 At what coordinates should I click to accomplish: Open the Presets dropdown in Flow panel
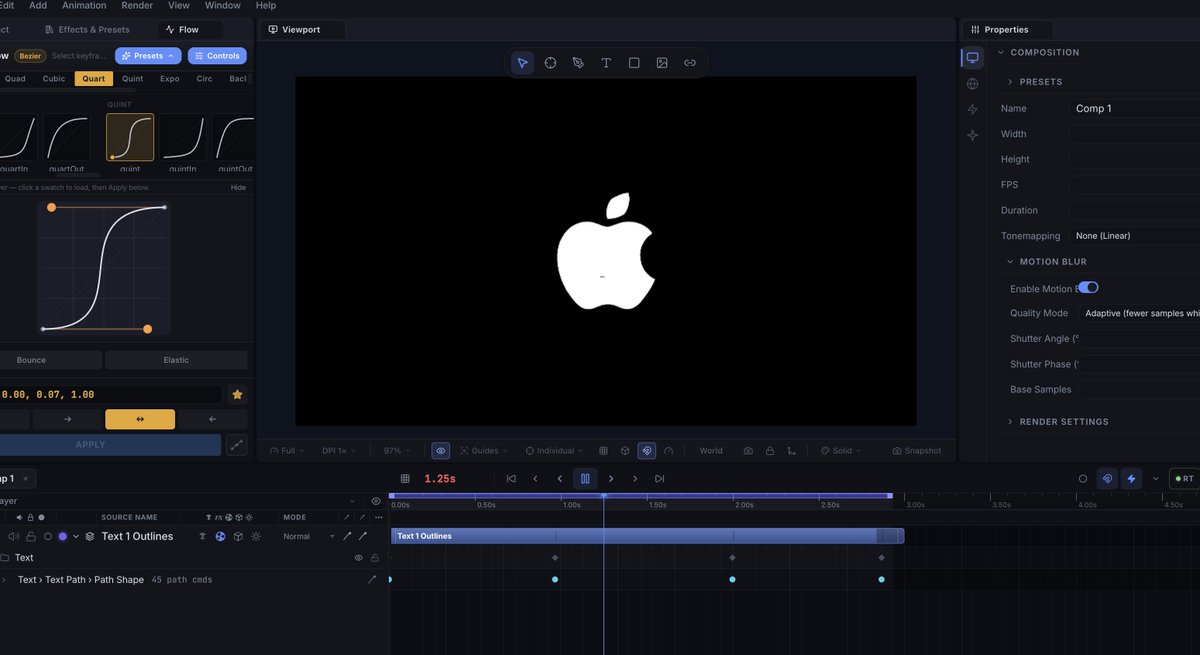[148, 56]
